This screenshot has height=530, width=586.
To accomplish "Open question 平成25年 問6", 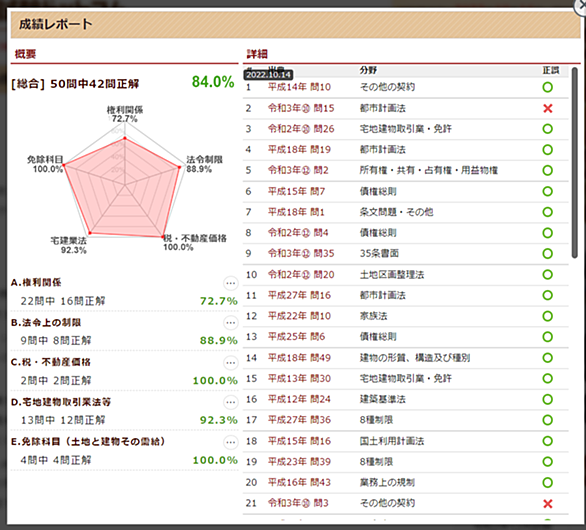I will click(296, 337).
